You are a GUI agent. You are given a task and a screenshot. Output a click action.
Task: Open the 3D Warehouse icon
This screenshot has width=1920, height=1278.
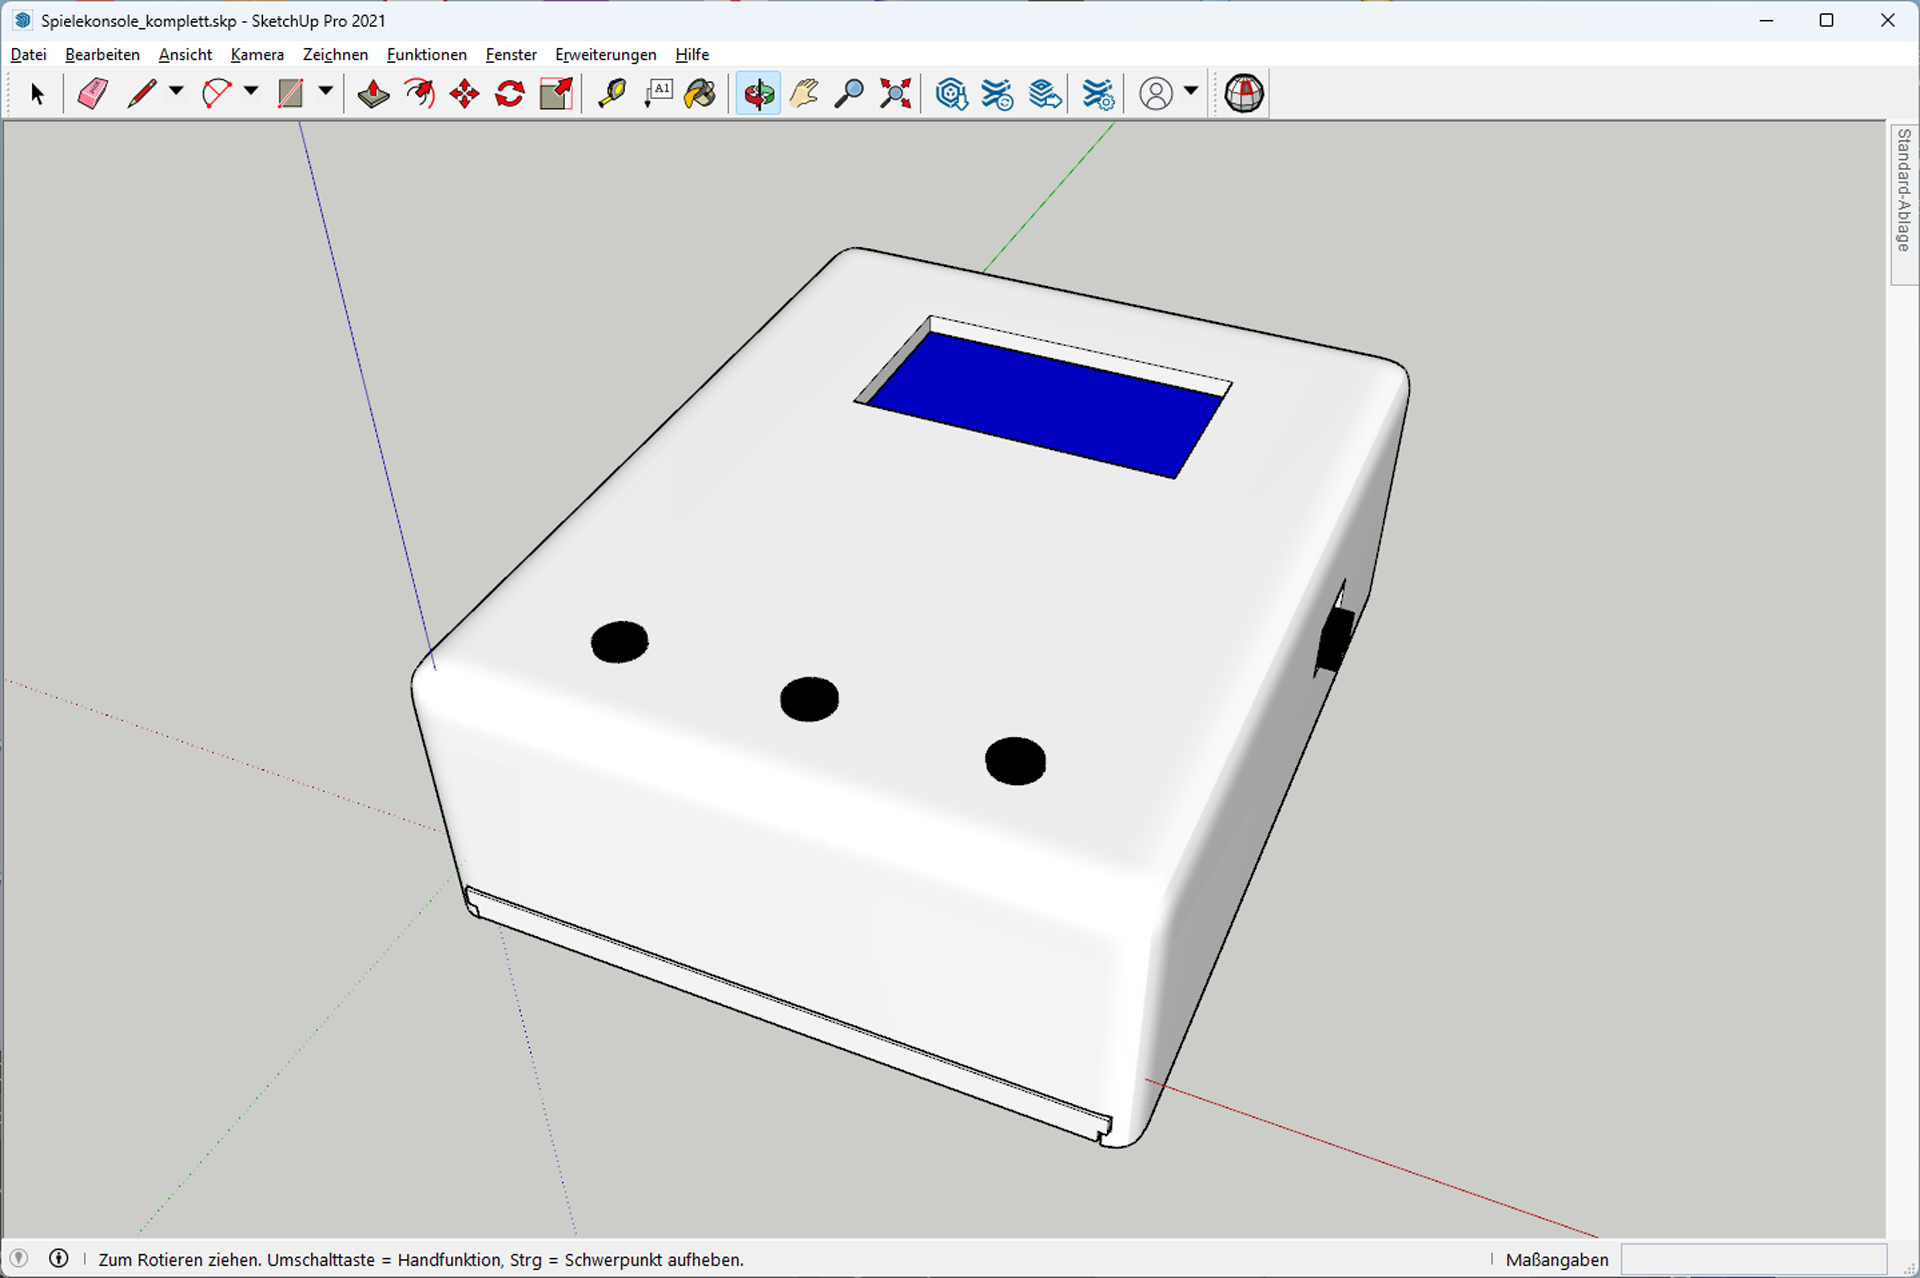[951, 94]
